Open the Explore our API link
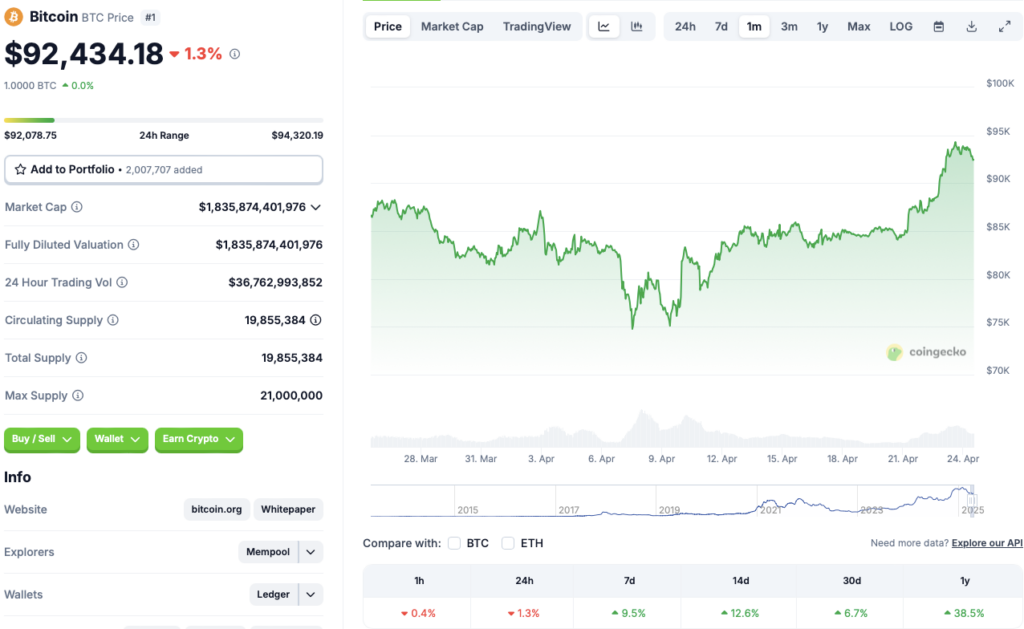The image size is (1024, 629). pyautogui.click(x=987, y=543)
